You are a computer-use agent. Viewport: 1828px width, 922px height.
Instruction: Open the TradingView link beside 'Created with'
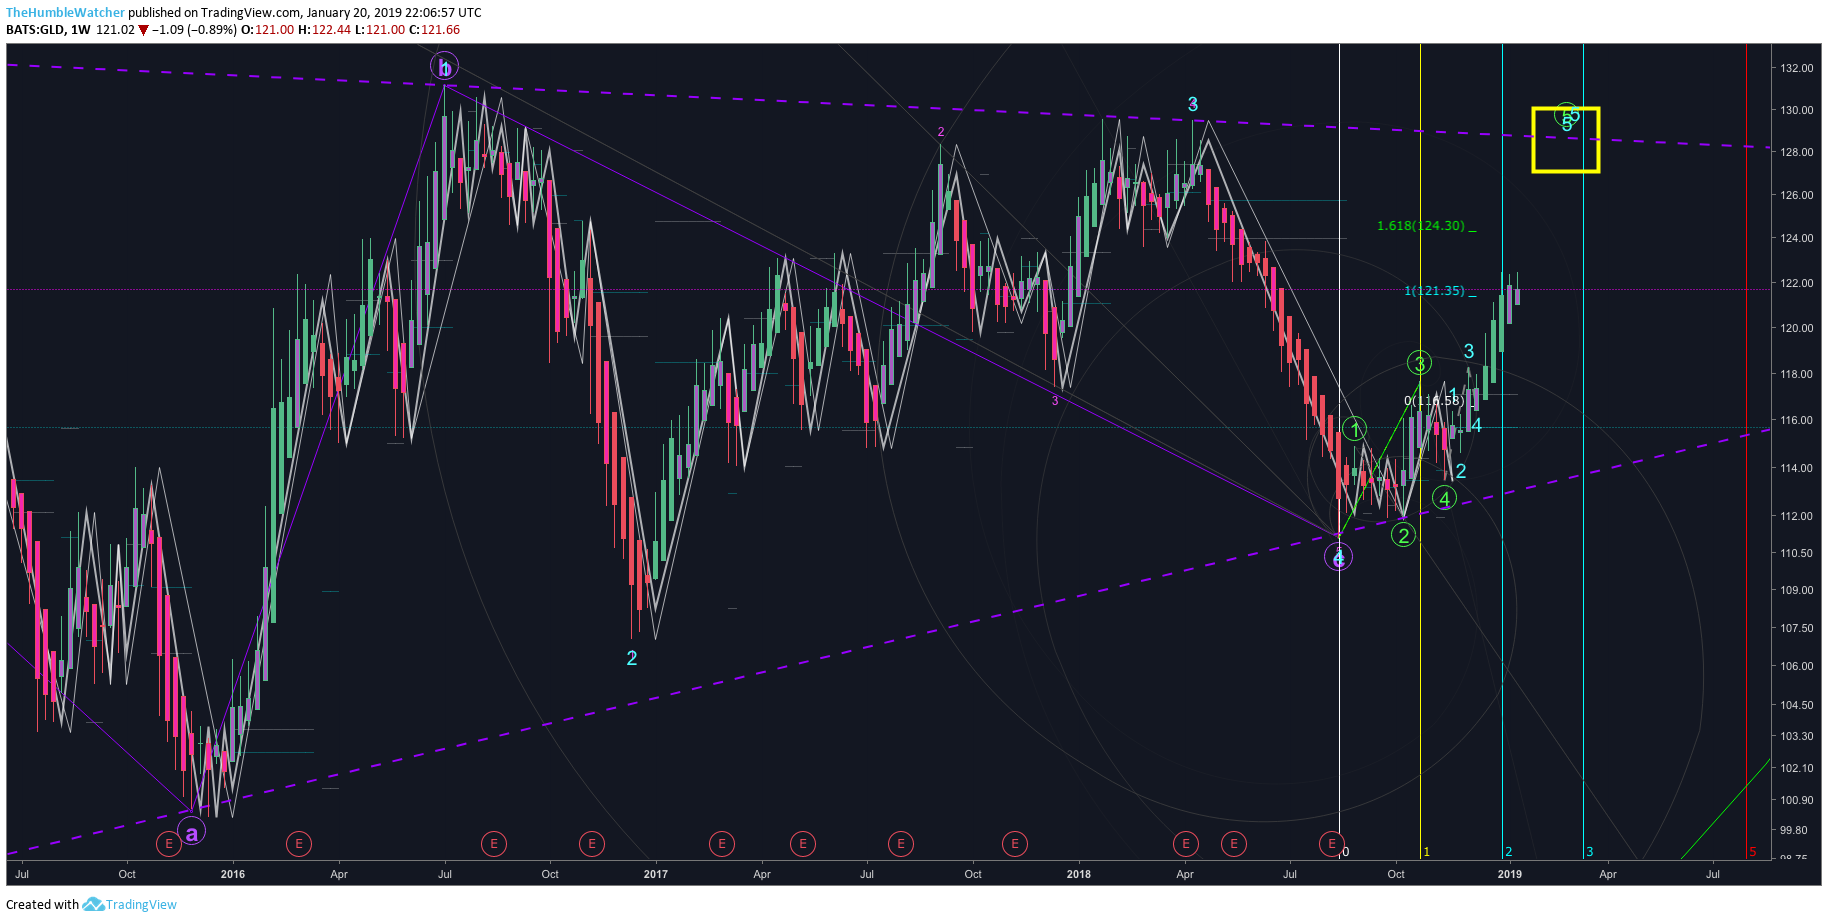point(141,904)
